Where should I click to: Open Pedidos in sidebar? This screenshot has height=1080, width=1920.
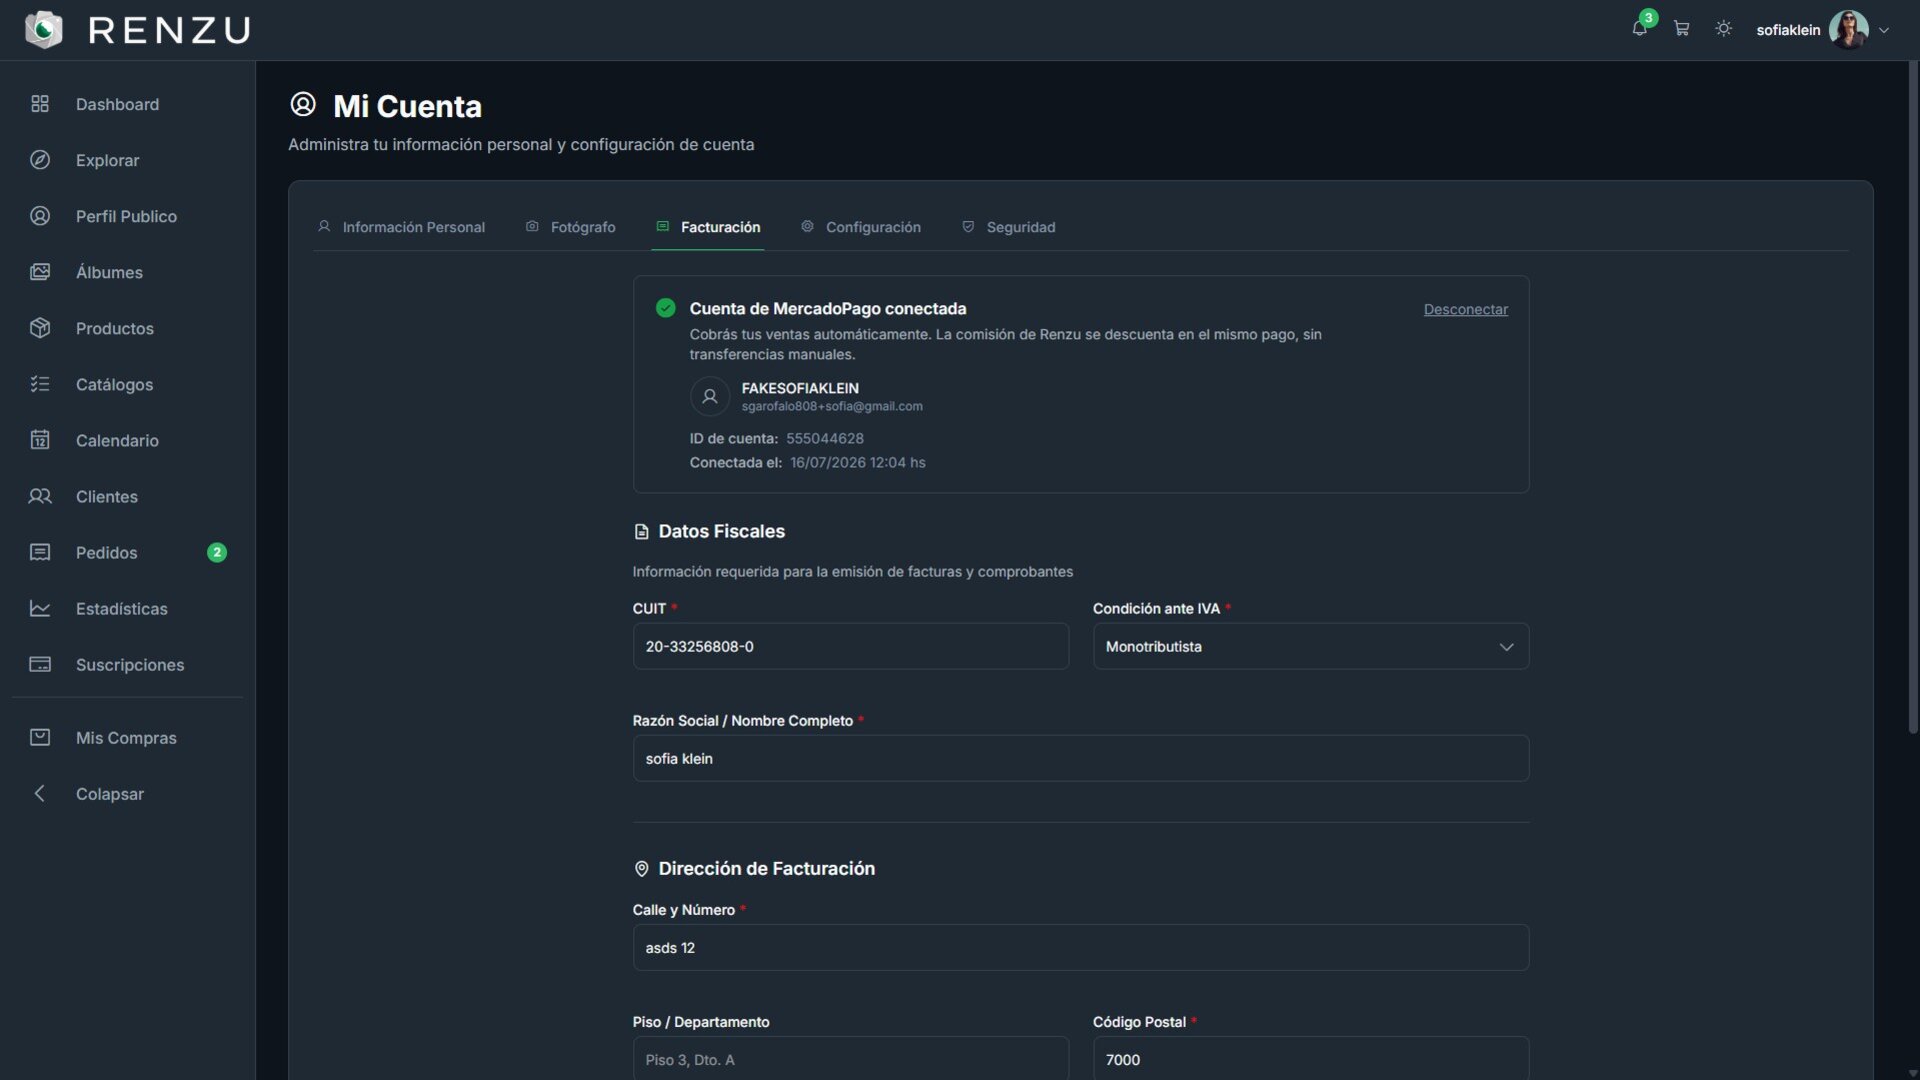[x=128, y=552]
